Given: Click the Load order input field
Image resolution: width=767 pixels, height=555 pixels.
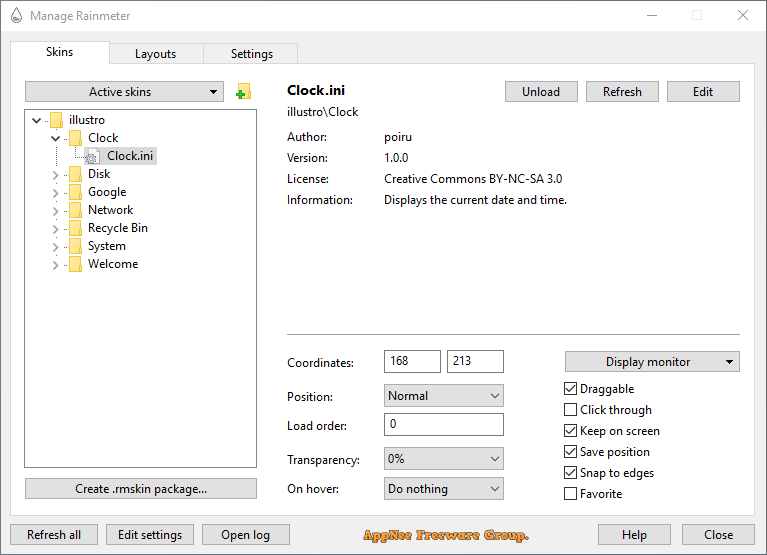Looking at the screenshot, I should pyautogui.click(x=444, y=424).
